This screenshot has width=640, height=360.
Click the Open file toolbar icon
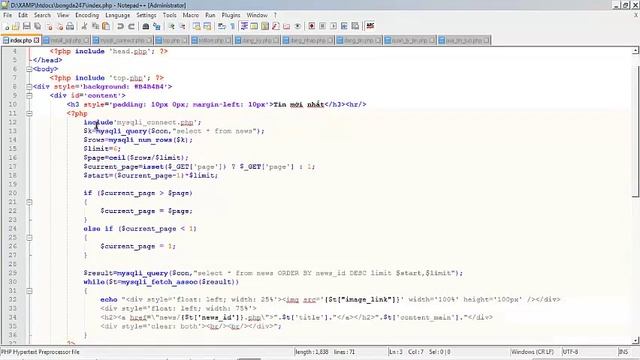16,27
